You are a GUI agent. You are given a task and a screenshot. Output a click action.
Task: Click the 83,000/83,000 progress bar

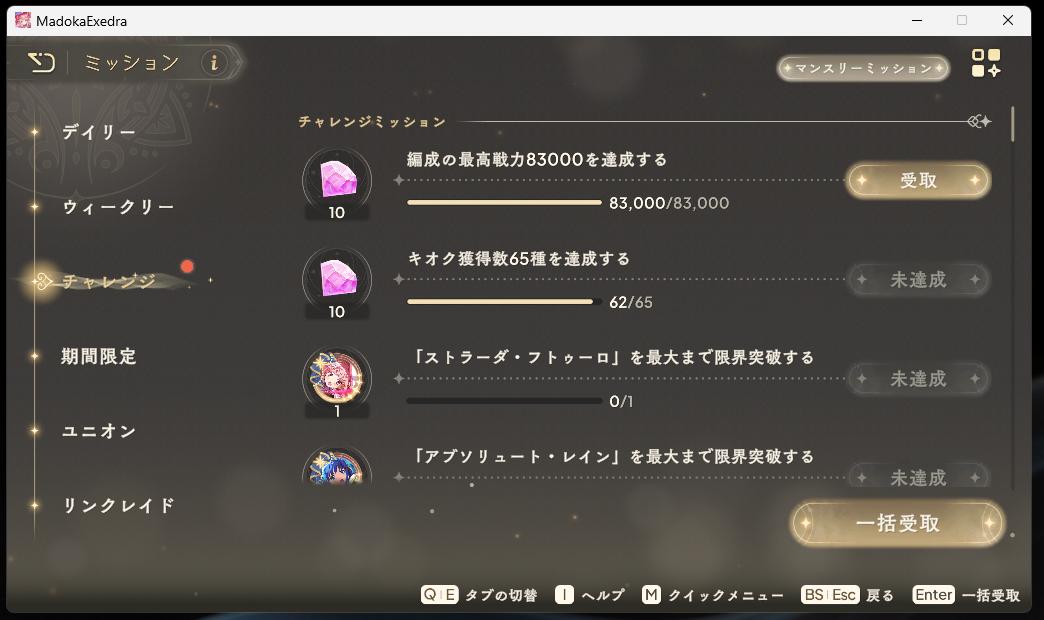coord(504,202)
